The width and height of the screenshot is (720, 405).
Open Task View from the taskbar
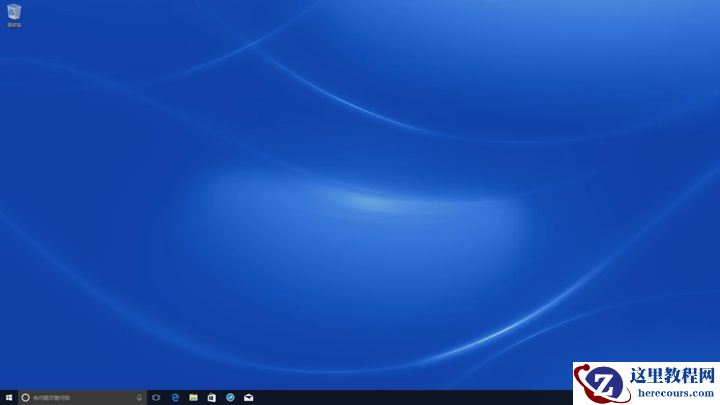(156, 398)
